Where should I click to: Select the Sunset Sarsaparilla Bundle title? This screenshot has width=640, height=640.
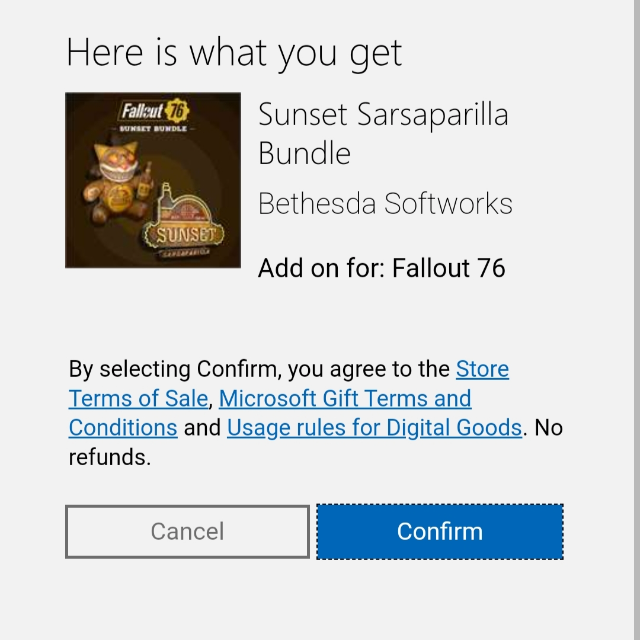tap(382, 133)
